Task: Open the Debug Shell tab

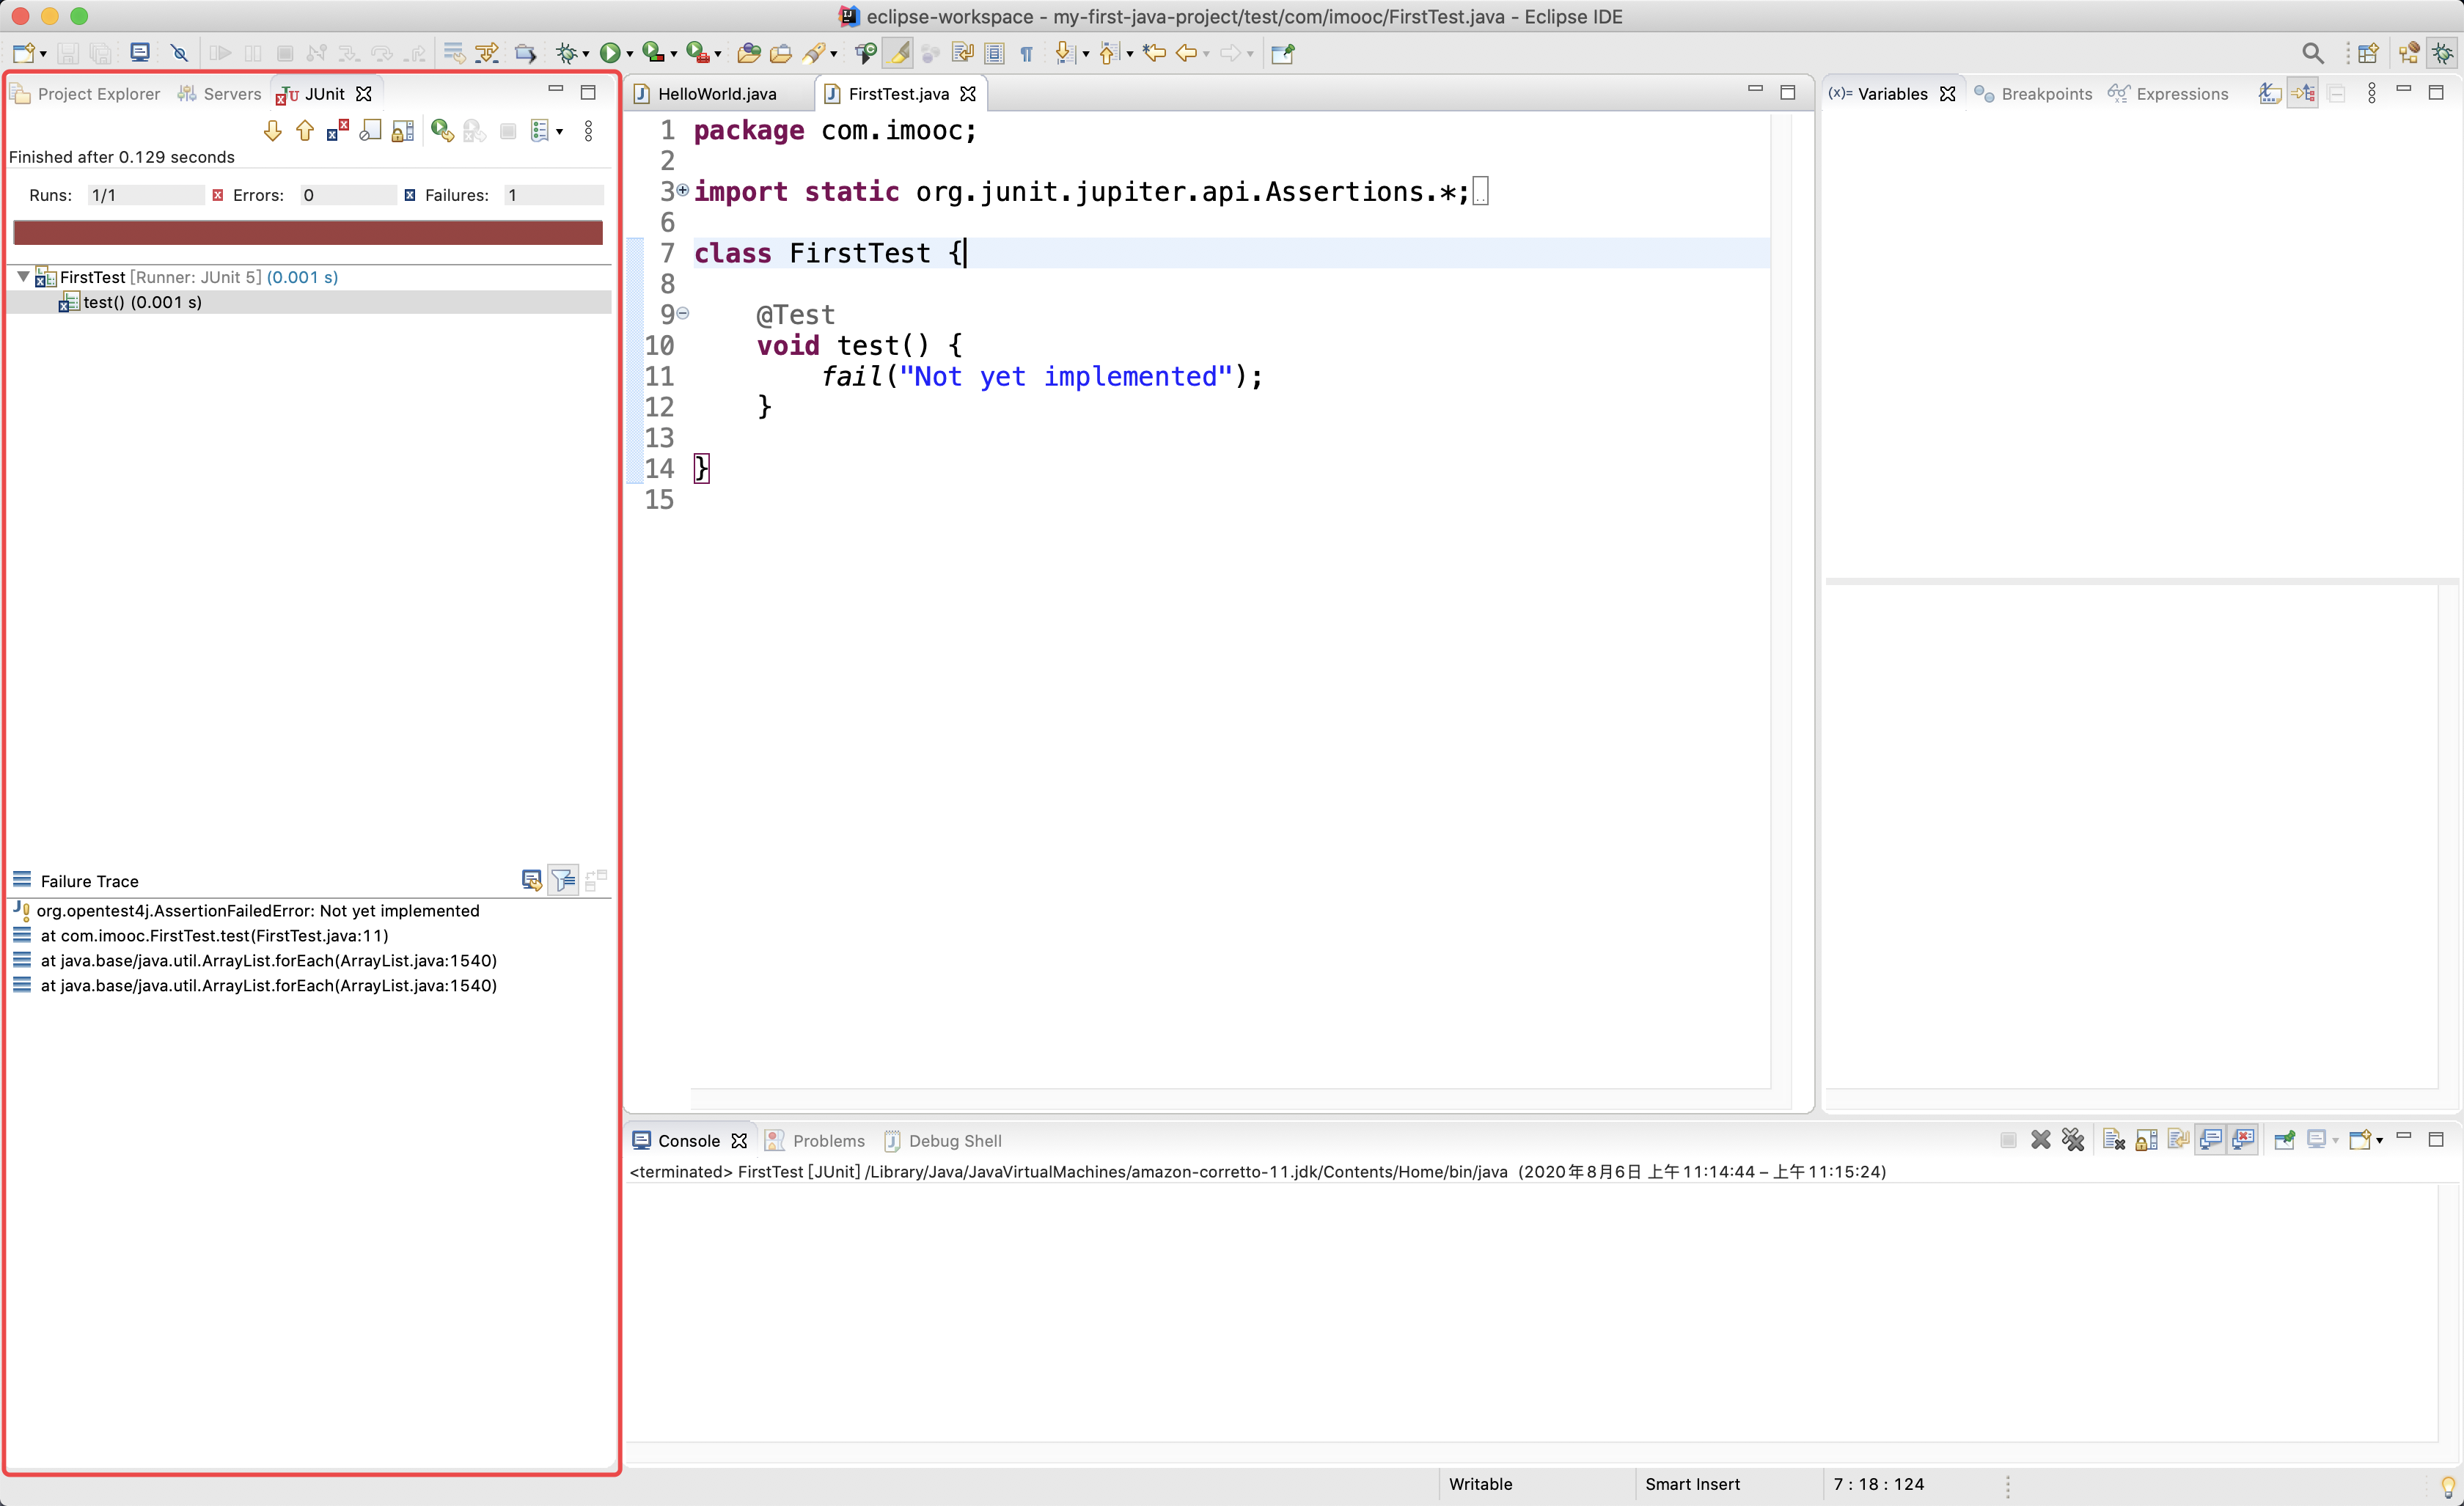Action: 943,1141
